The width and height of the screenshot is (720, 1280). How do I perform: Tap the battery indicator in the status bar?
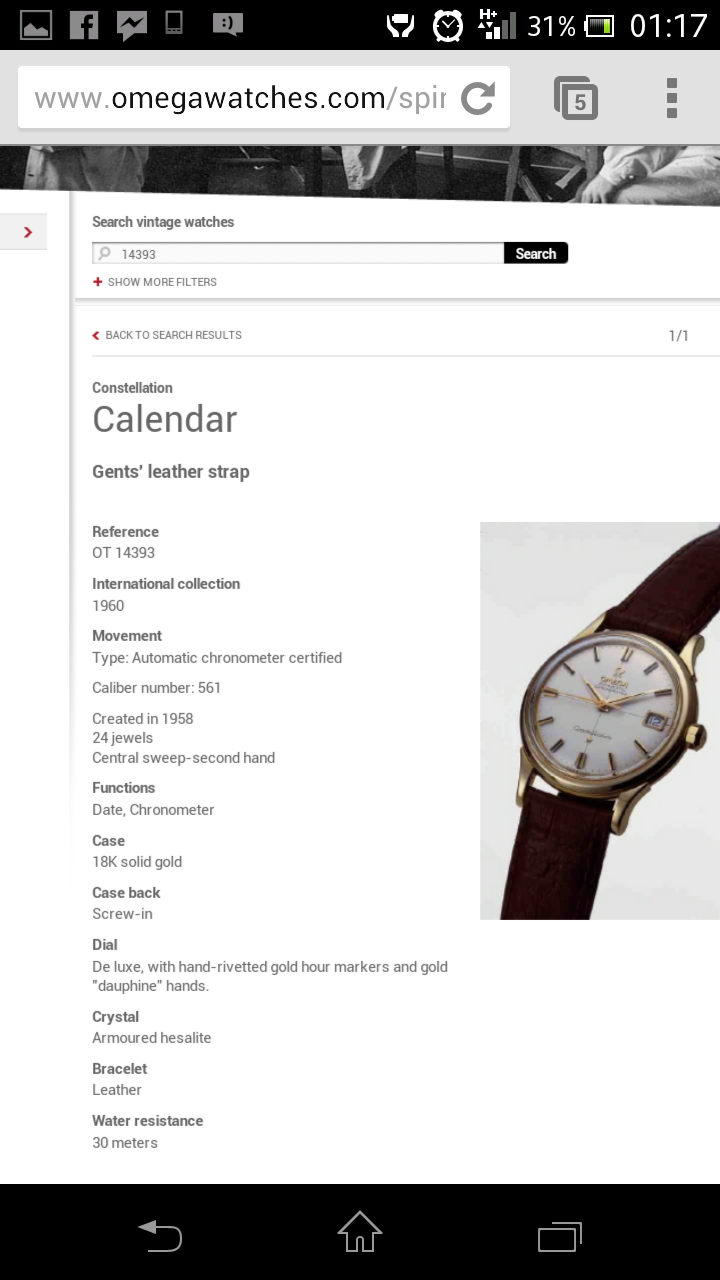[x=600, y=25]
